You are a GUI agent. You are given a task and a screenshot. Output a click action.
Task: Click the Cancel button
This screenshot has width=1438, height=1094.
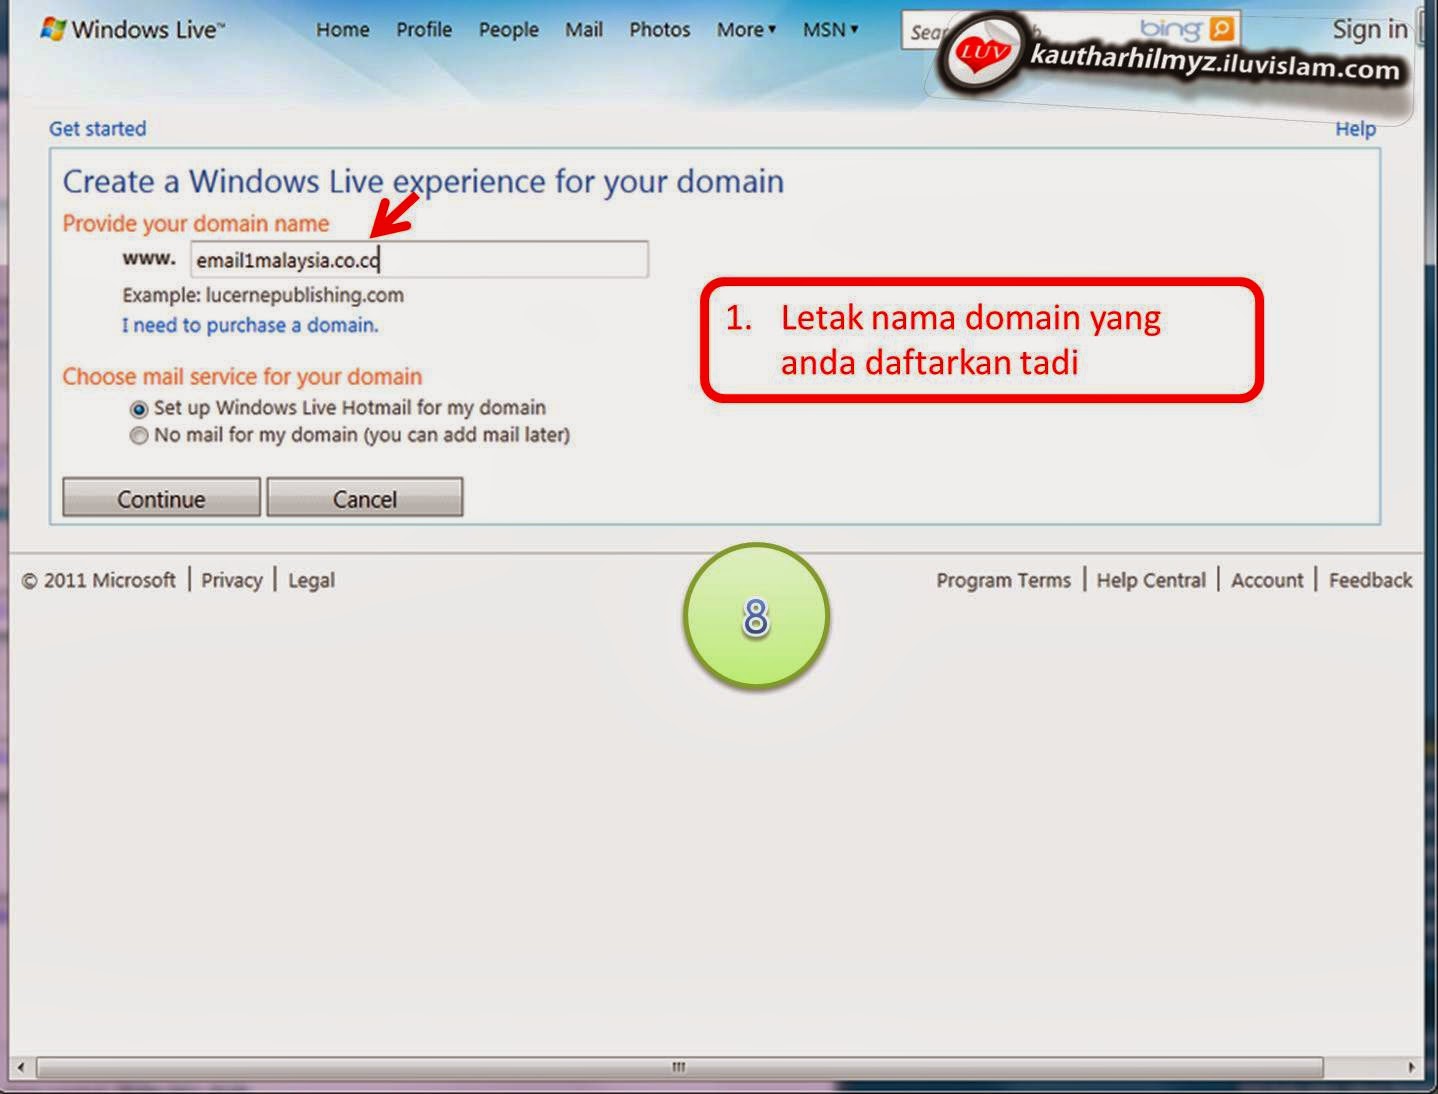click(365, 498)
